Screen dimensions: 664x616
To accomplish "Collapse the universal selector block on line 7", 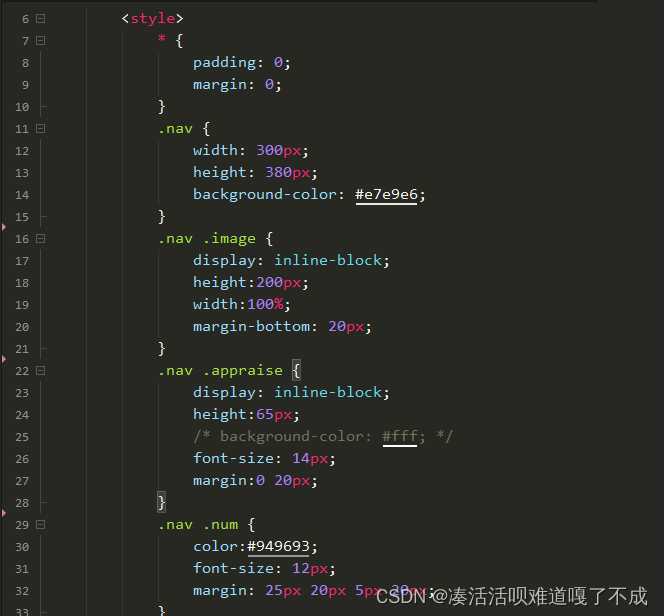I will pyautogui.click(x=41, y=41).
